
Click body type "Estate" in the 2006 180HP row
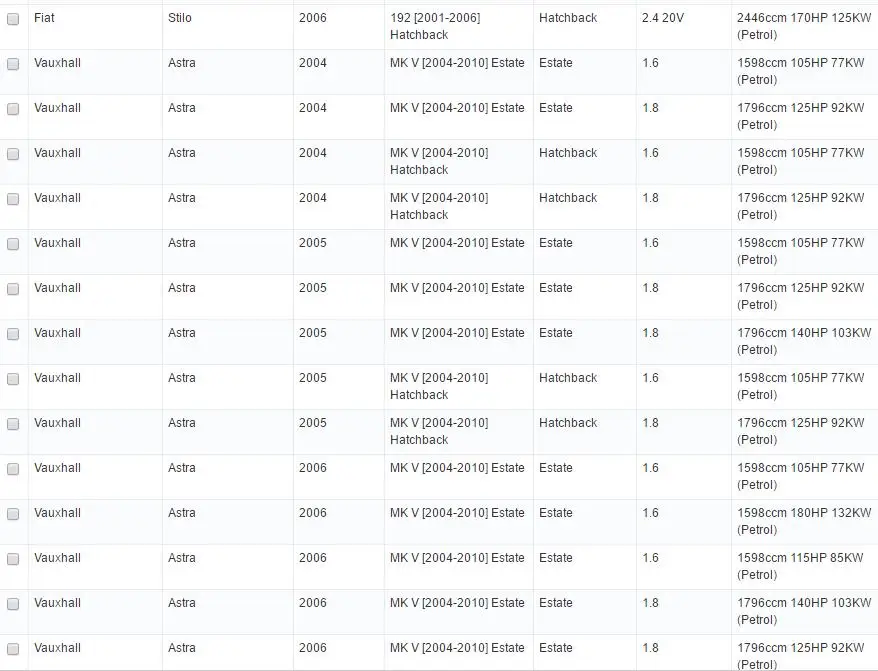[555, 512]
